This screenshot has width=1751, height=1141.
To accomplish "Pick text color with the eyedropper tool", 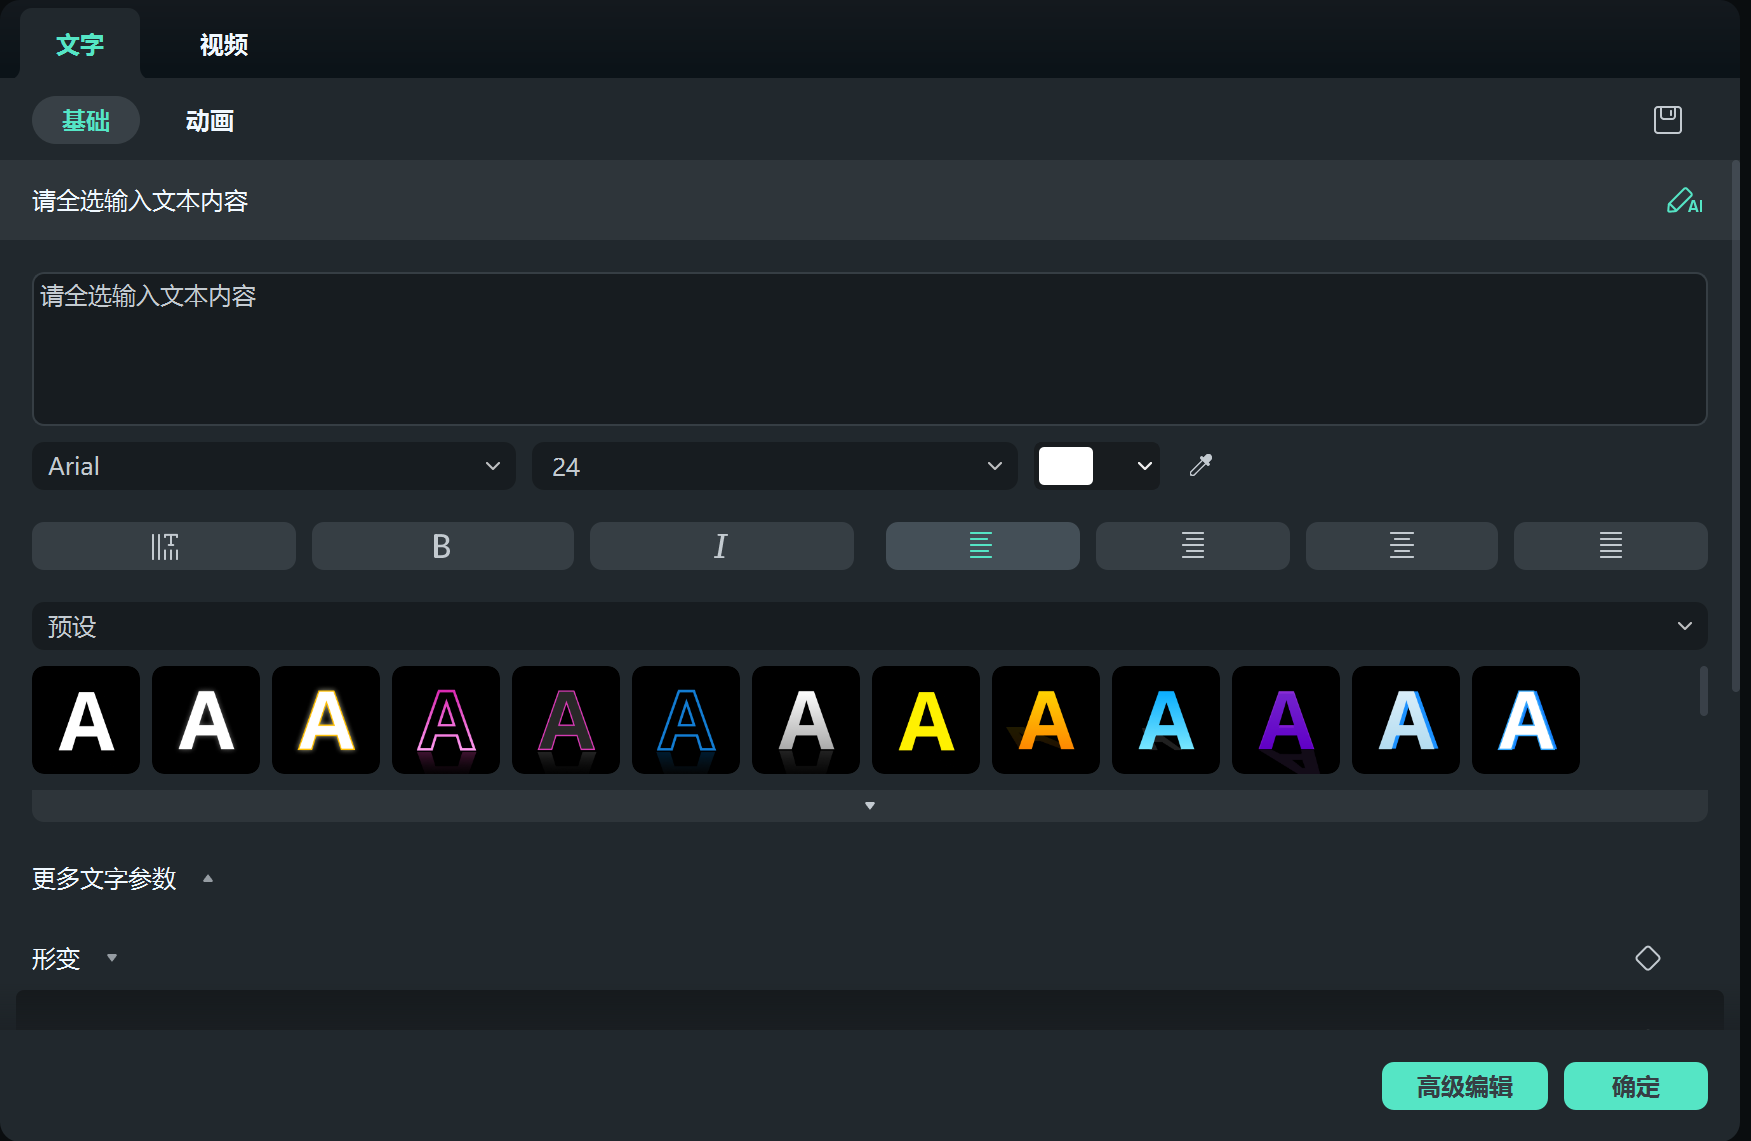I will 1200,466.
